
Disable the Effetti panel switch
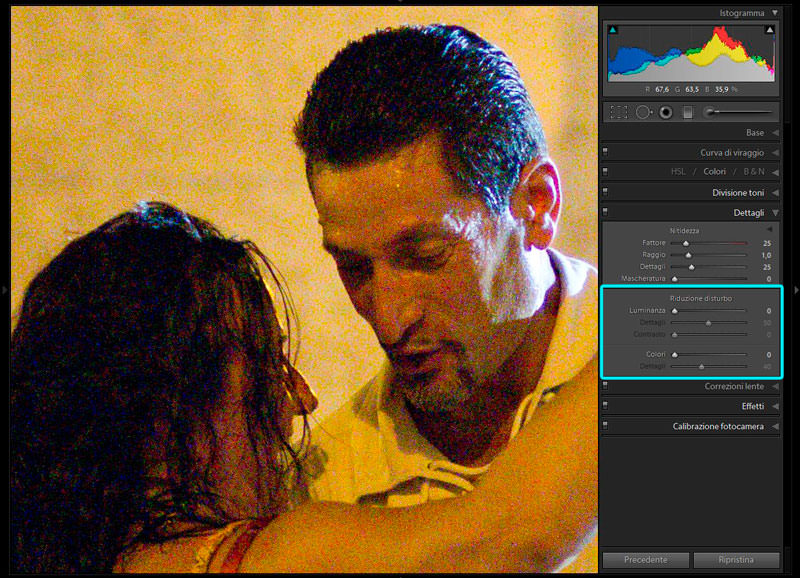point(606,406)
